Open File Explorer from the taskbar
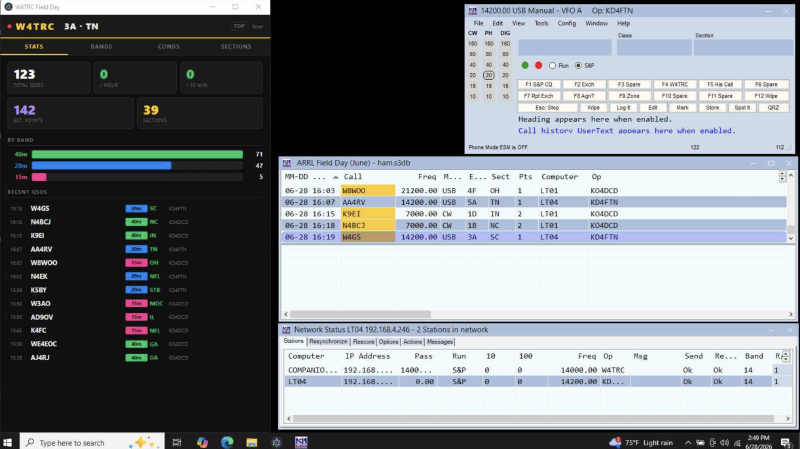Image resolution: width=800 pixels, height=449 pixels. tap(252, 442)
